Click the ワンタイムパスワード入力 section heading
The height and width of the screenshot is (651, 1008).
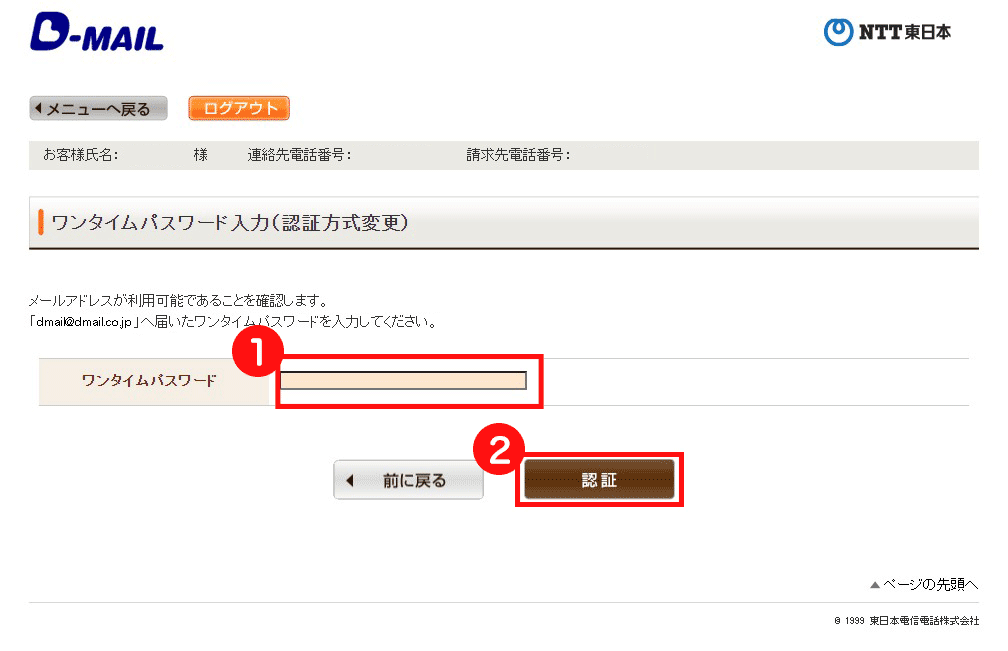tap(230, 222)
